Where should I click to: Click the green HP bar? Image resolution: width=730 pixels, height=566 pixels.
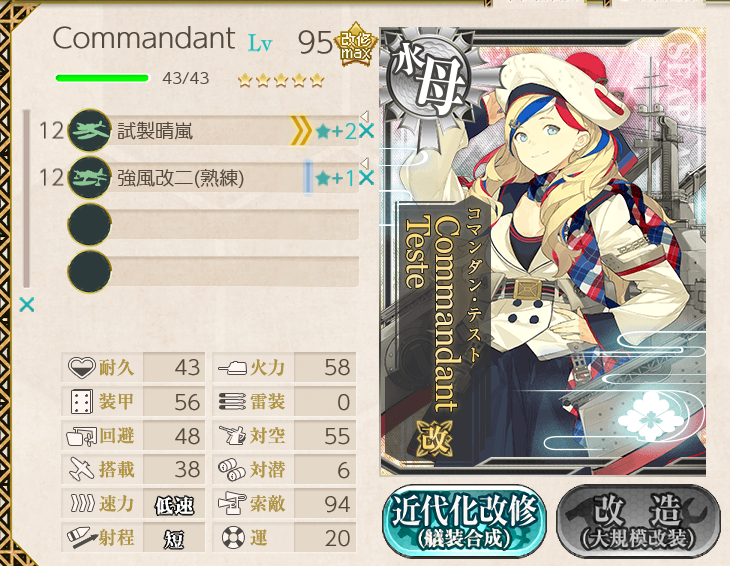point(102,78)
